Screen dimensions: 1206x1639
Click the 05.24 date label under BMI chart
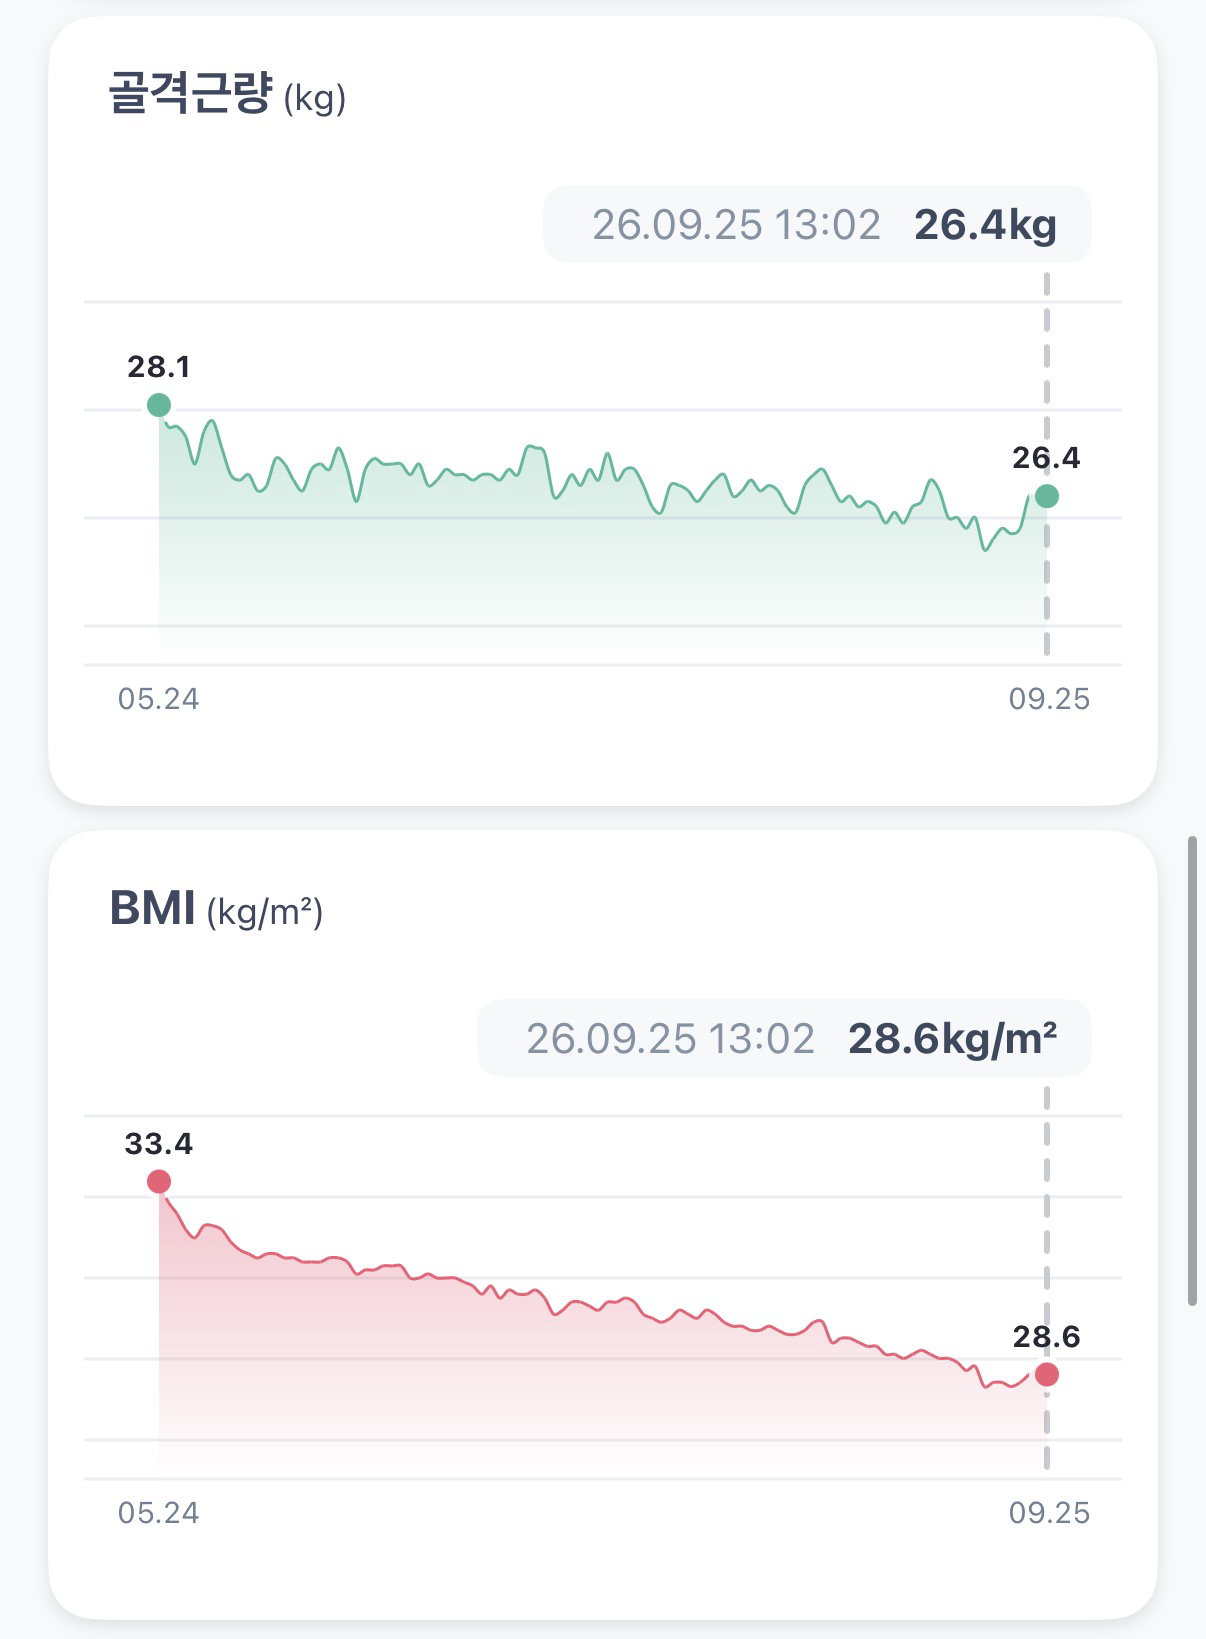click(159, 1513)
